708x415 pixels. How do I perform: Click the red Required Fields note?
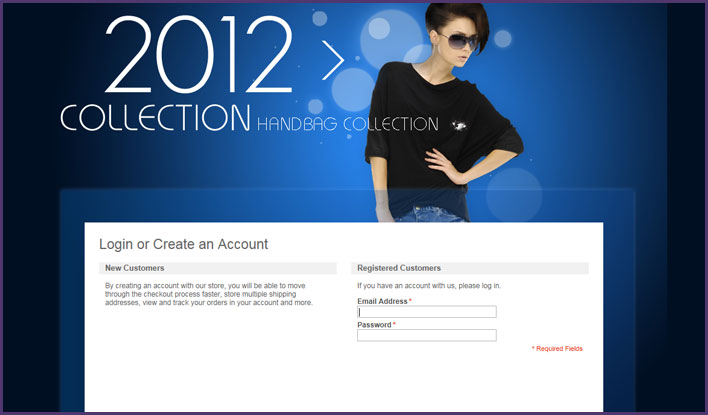pos(557,349)
